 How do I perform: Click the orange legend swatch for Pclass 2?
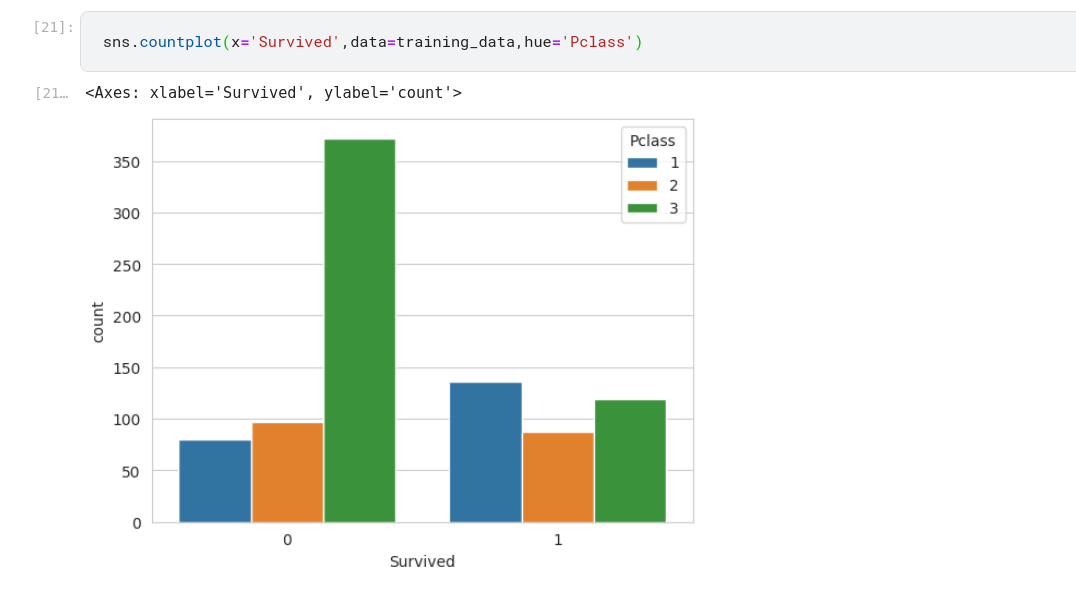pos(642,186)
